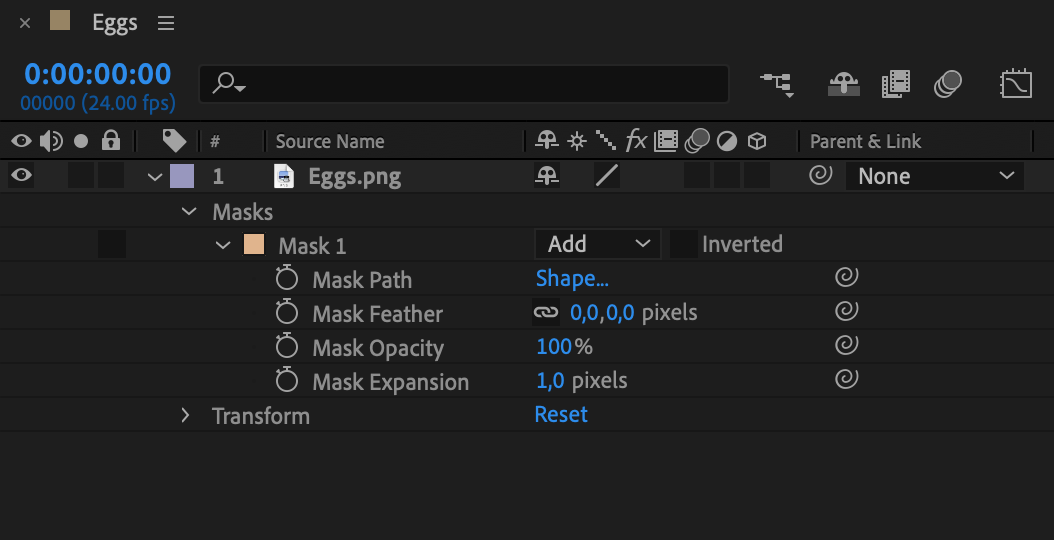This screenshot has height=540, width=1054.
Task: Click the Shape... mask path link
Action: [x=572, y=279]
